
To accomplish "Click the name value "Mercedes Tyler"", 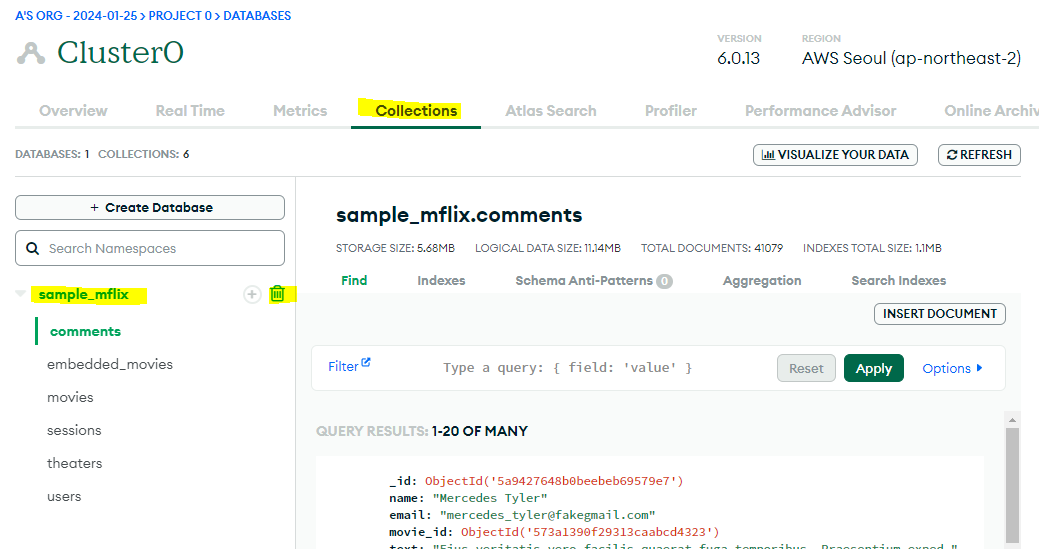I will 490,498.
